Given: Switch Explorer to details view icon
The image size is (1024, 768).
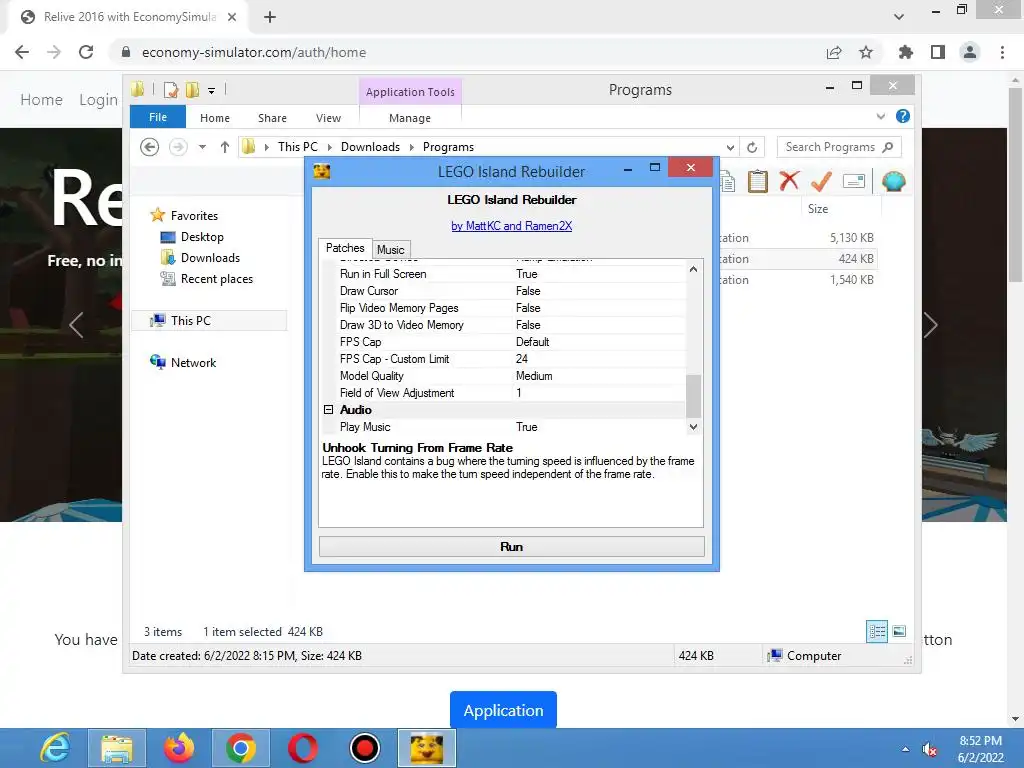Looking at the screenshot, I should click(x=877, y=632).
